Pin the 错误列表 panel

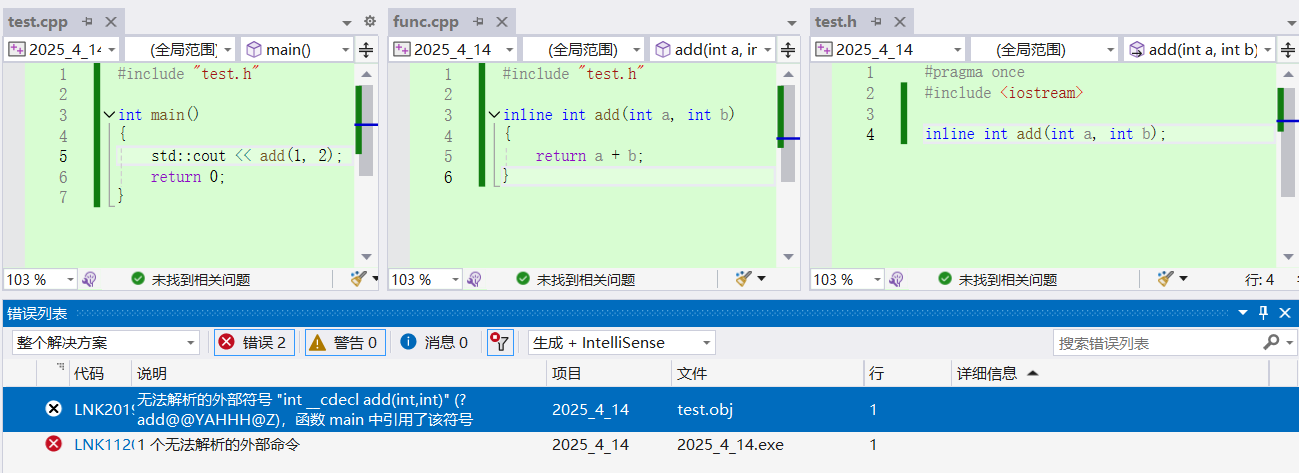[1263, 313]
